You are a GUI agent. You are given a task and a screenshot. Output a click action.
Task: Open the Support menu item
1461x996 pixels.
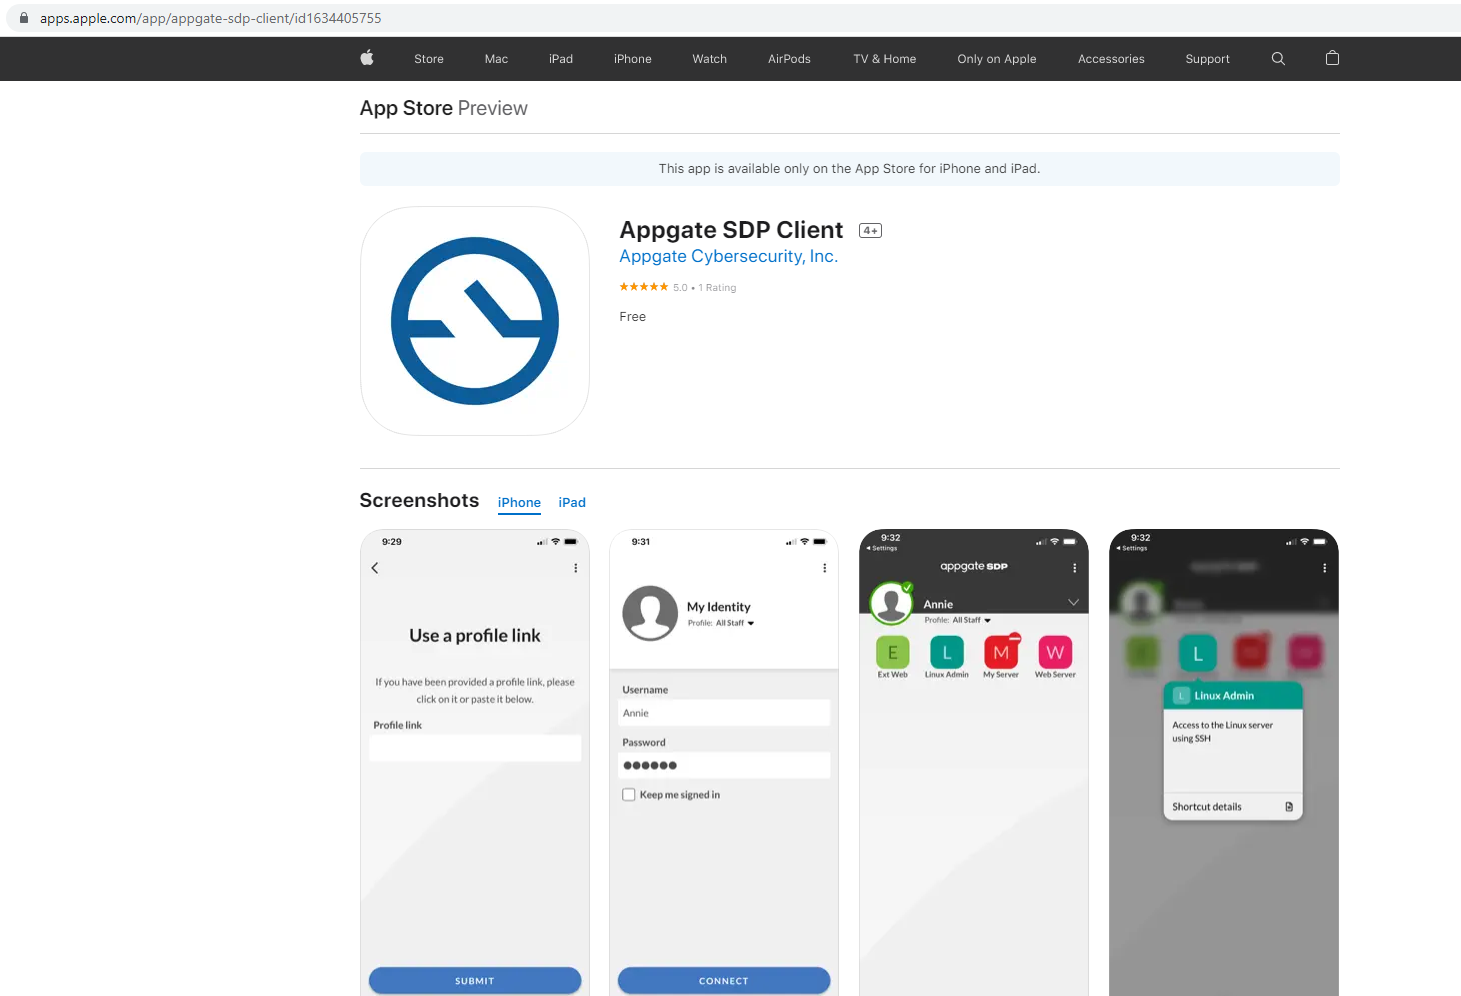coord(1206,58)
